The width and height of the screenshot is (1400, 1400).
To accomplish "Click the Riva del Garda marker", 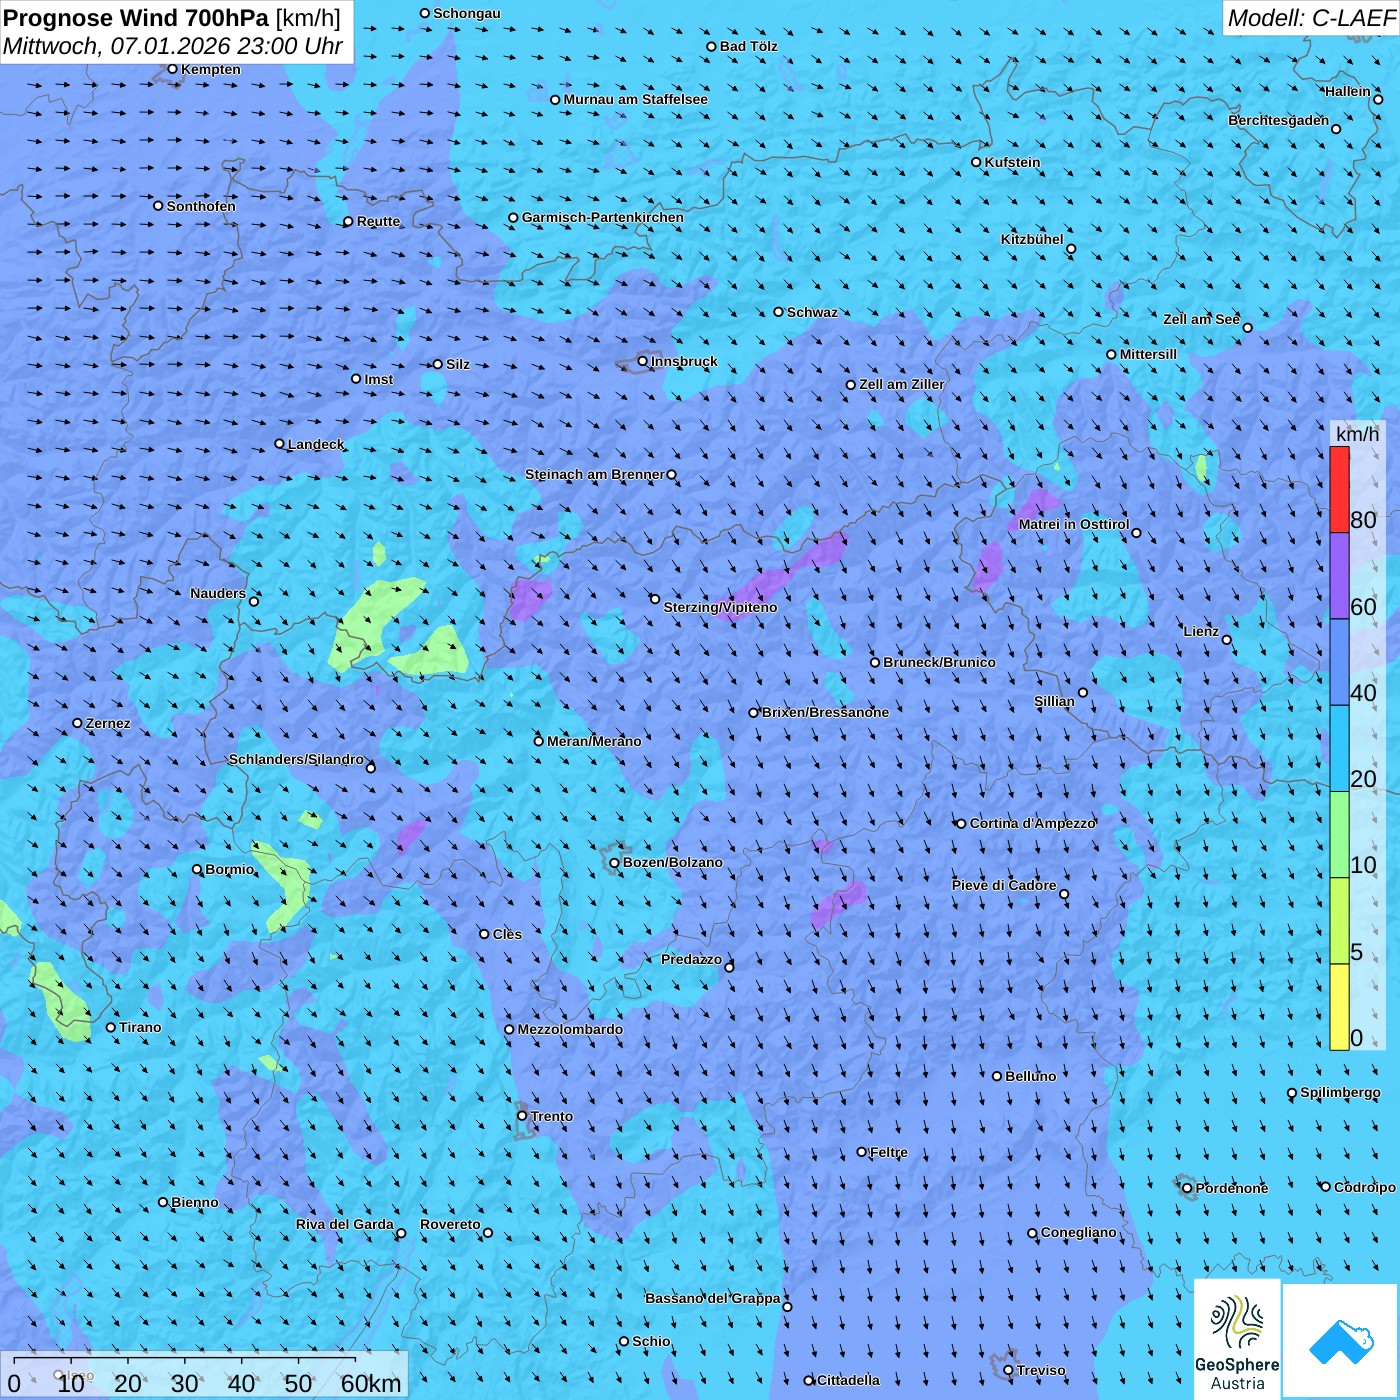I will 401,1233.
